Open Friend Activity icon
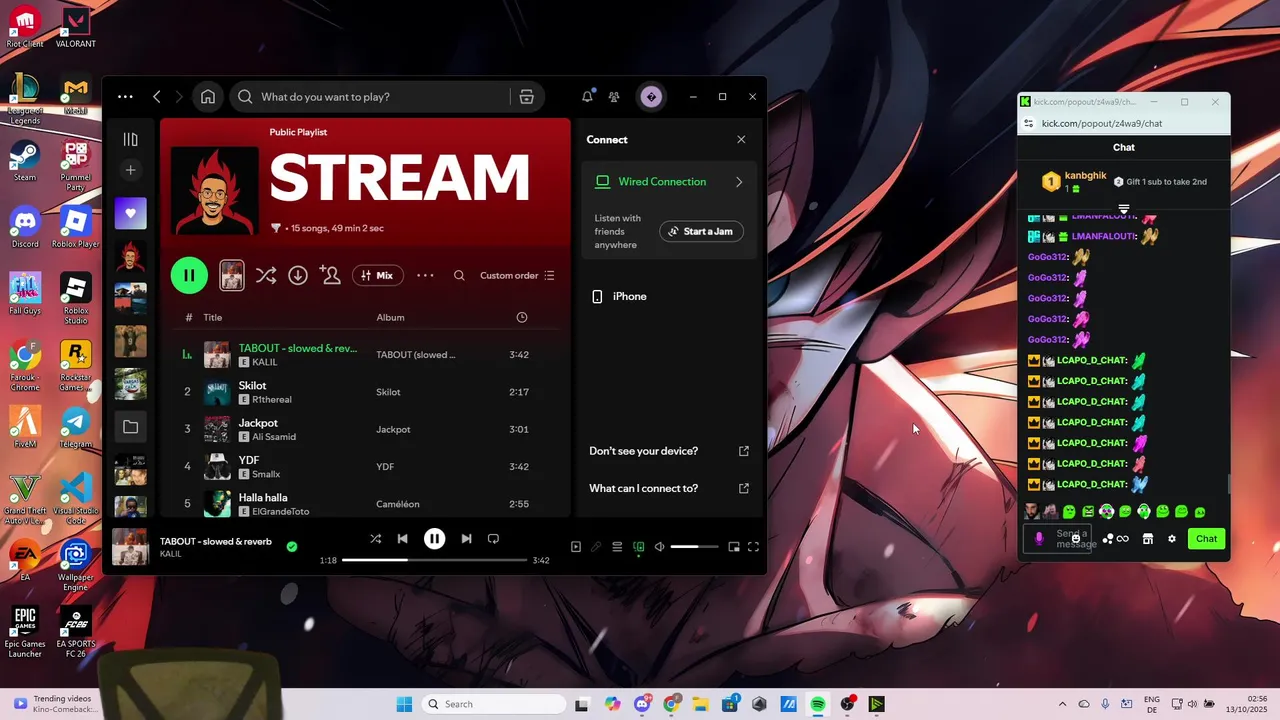Screen dimensions: 1280x720 [614, 97]
